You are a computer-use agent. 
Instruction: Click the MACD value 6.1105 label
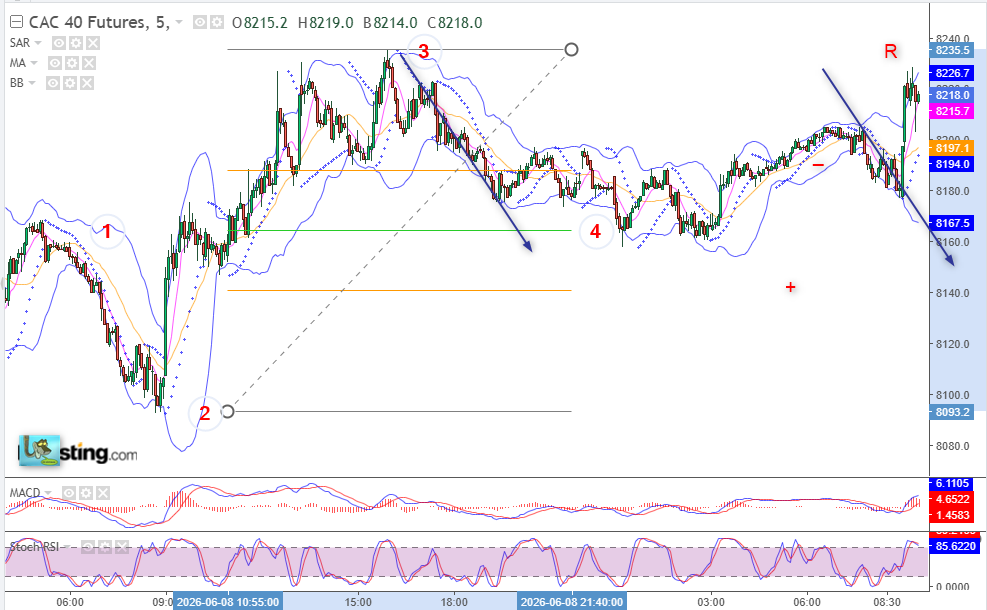tap(952, 483)
